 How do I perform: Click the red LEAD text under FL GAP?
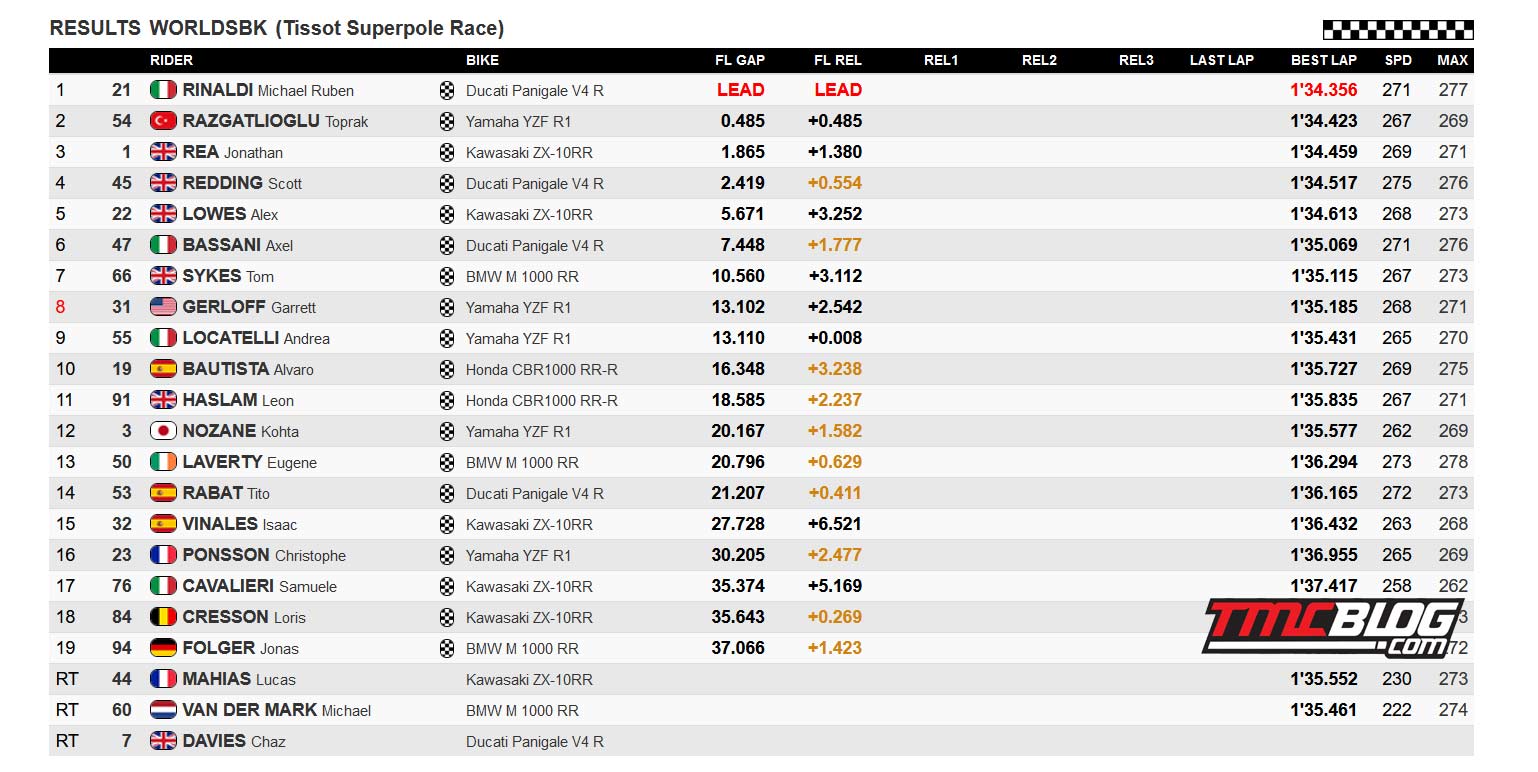pyautogui.click(x=741, y=90)
